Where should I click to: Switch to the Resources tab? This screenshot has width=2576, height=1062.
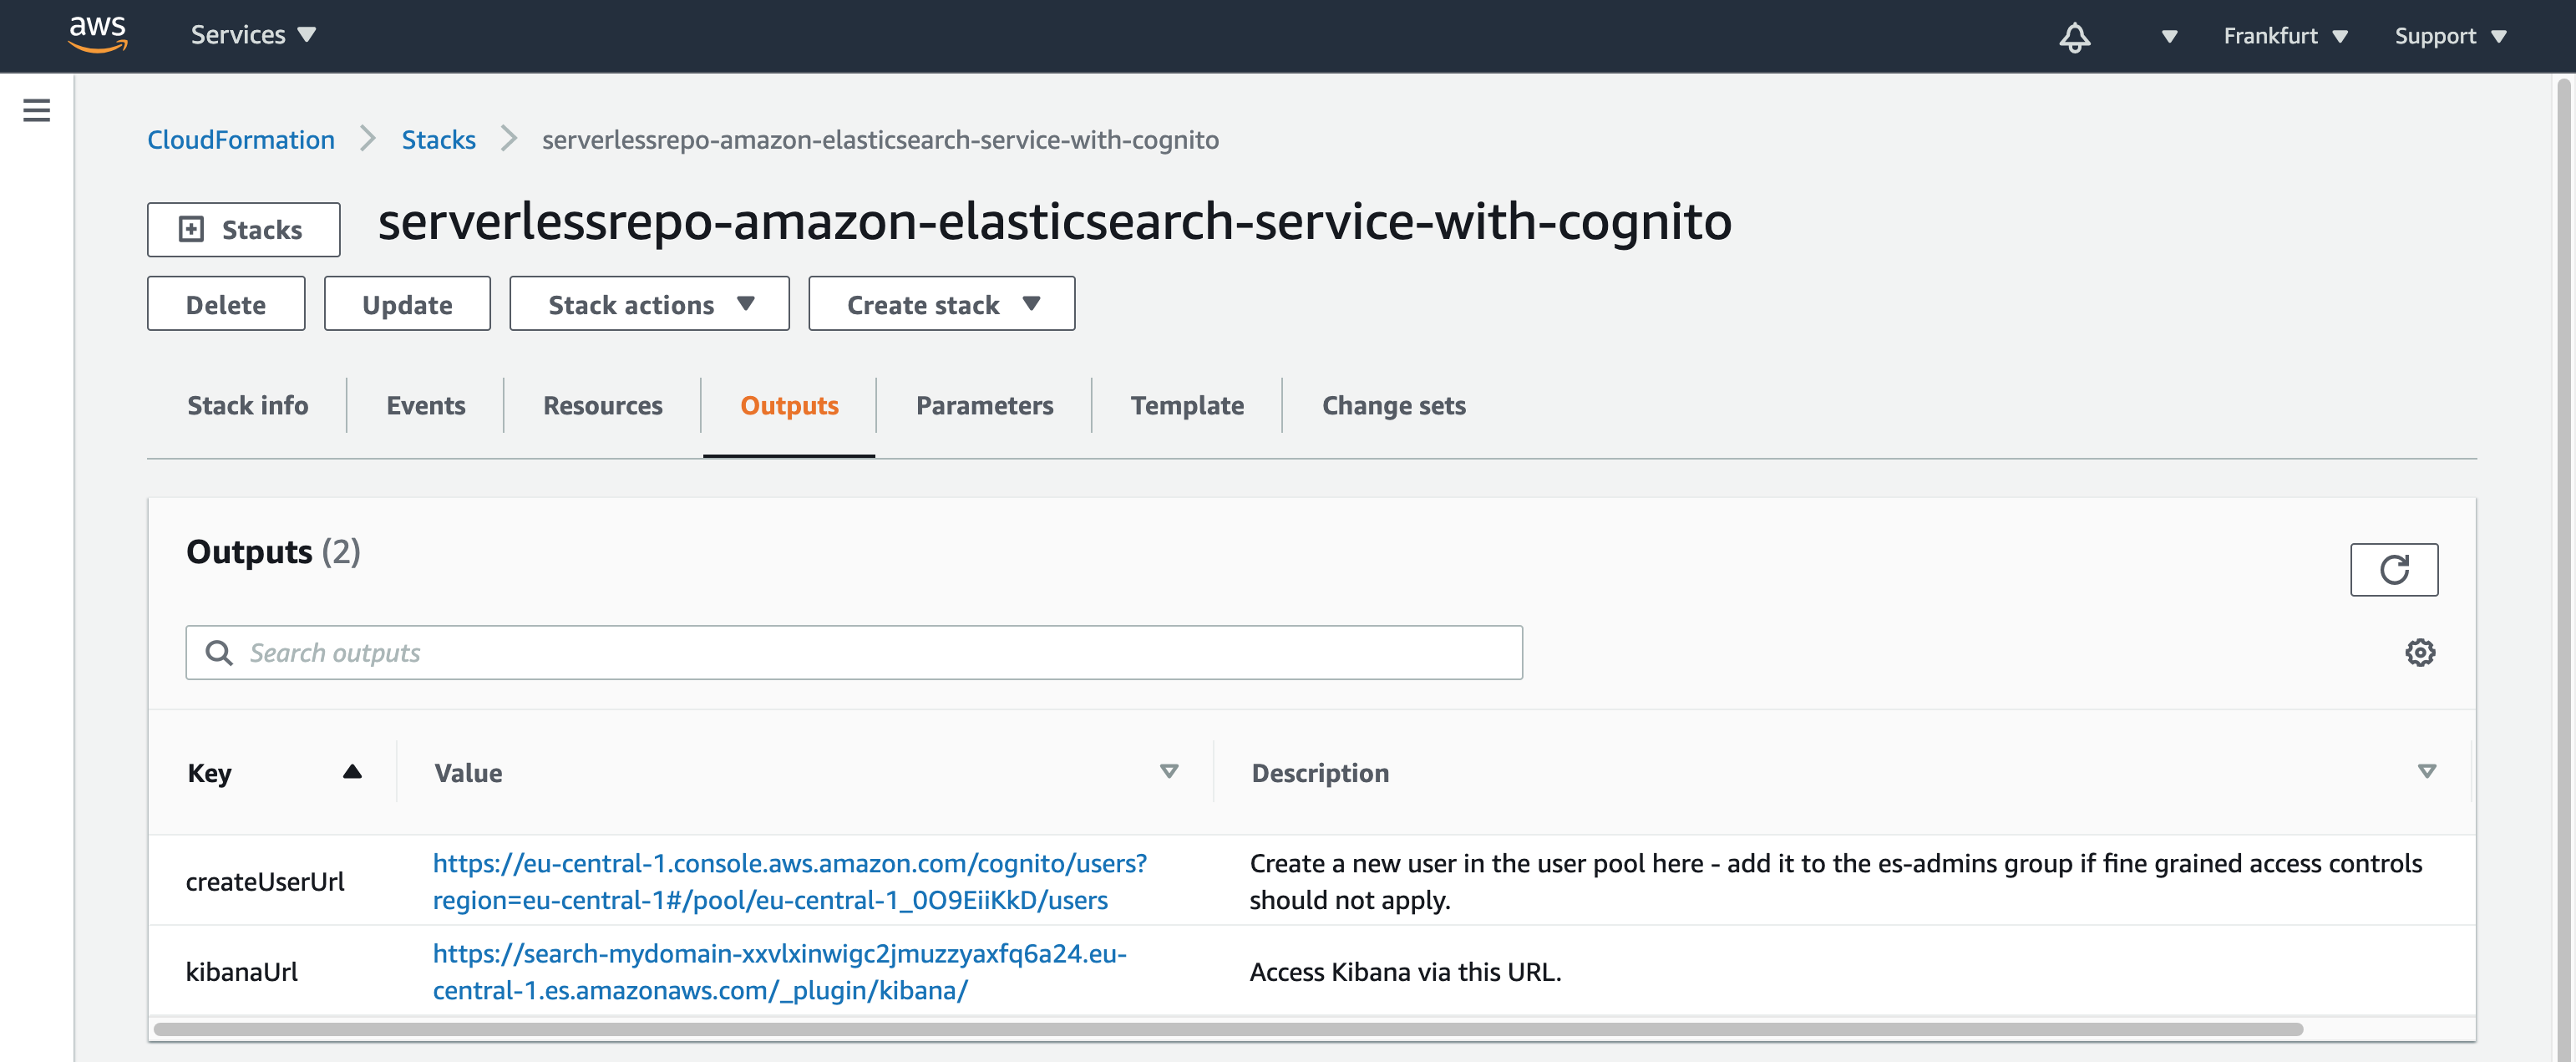click(601, 403)
